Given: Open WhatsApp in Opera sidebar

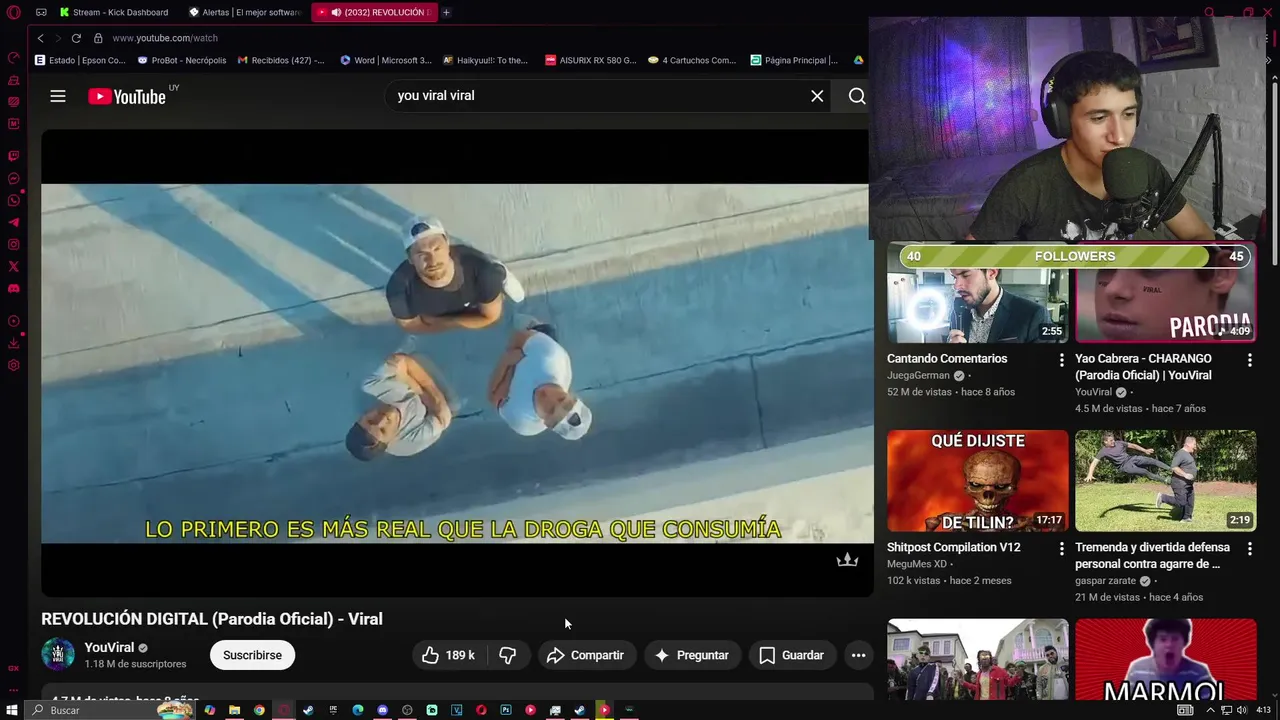Looking at the screenshot, I should [x=13, y=201].
